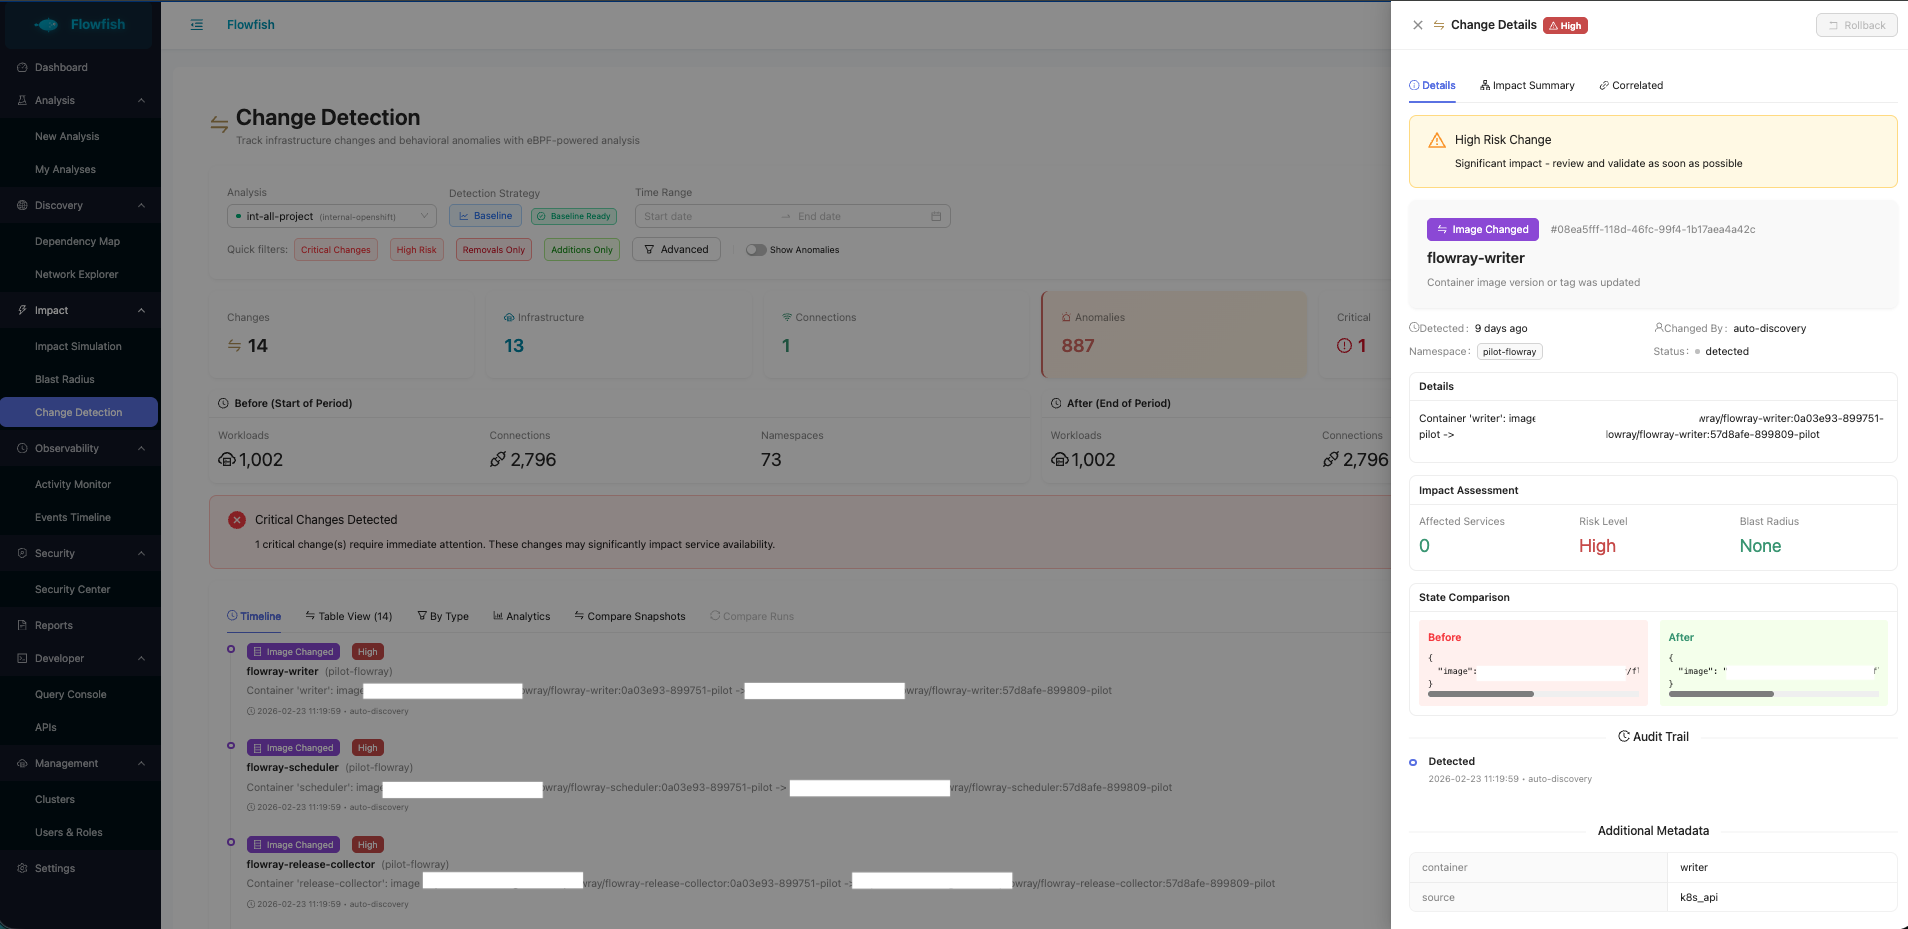
Task: Open the By Type tab
Action: point(443,616)
